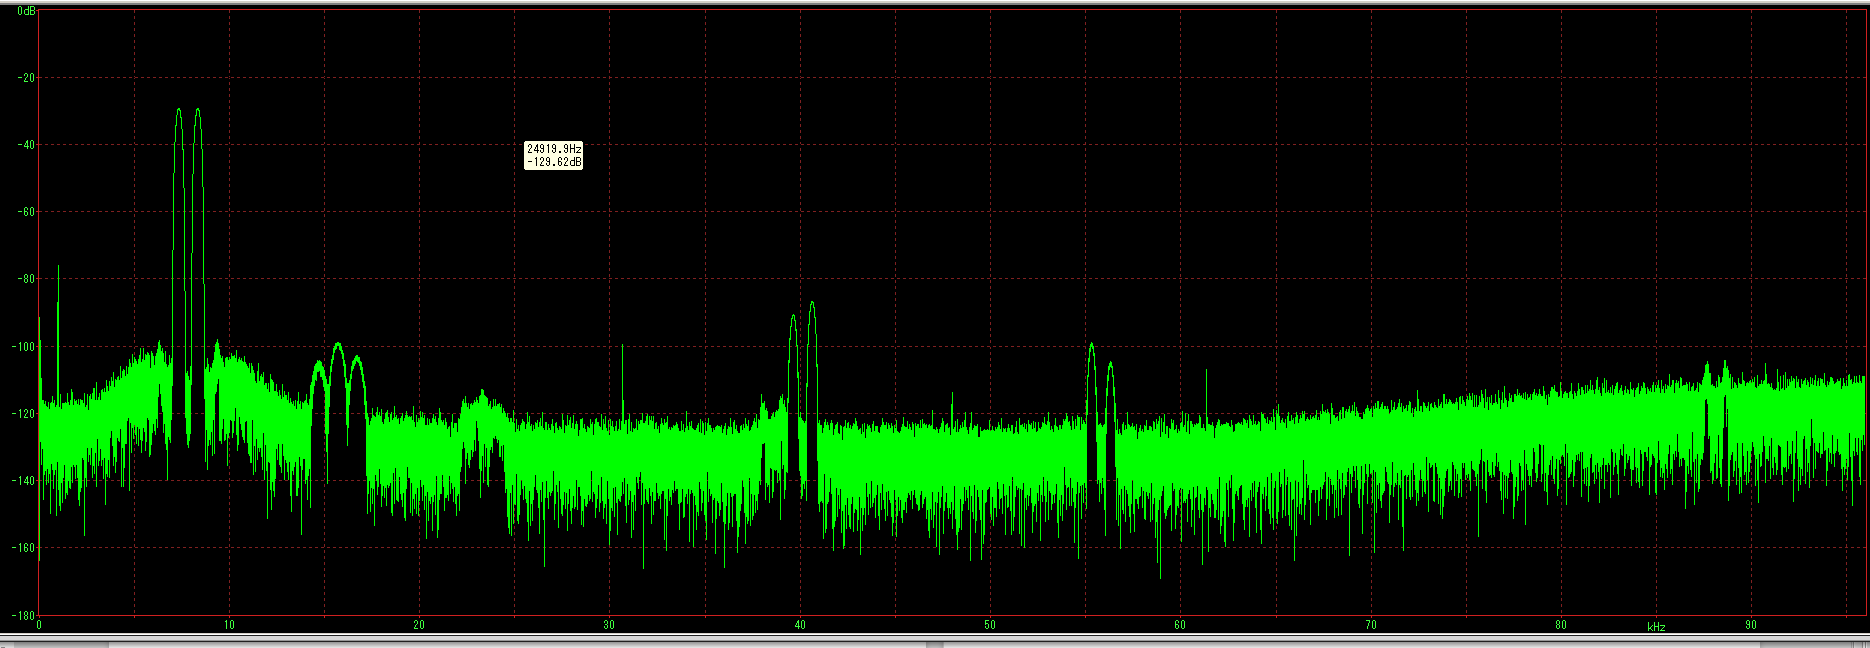Select the -180 level axis label
The height and width of the screenshot is (648, 1870).
[24, 615]
